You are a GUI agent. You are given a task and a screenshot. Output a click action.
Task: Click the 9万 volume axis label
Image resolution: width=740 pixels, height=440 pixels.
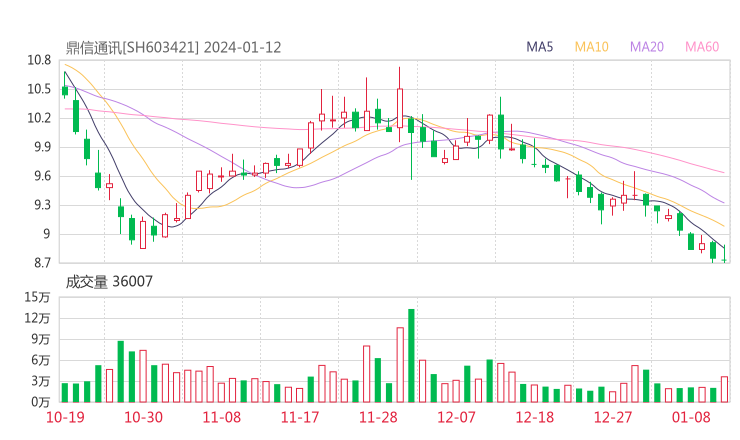pos(41,339)
